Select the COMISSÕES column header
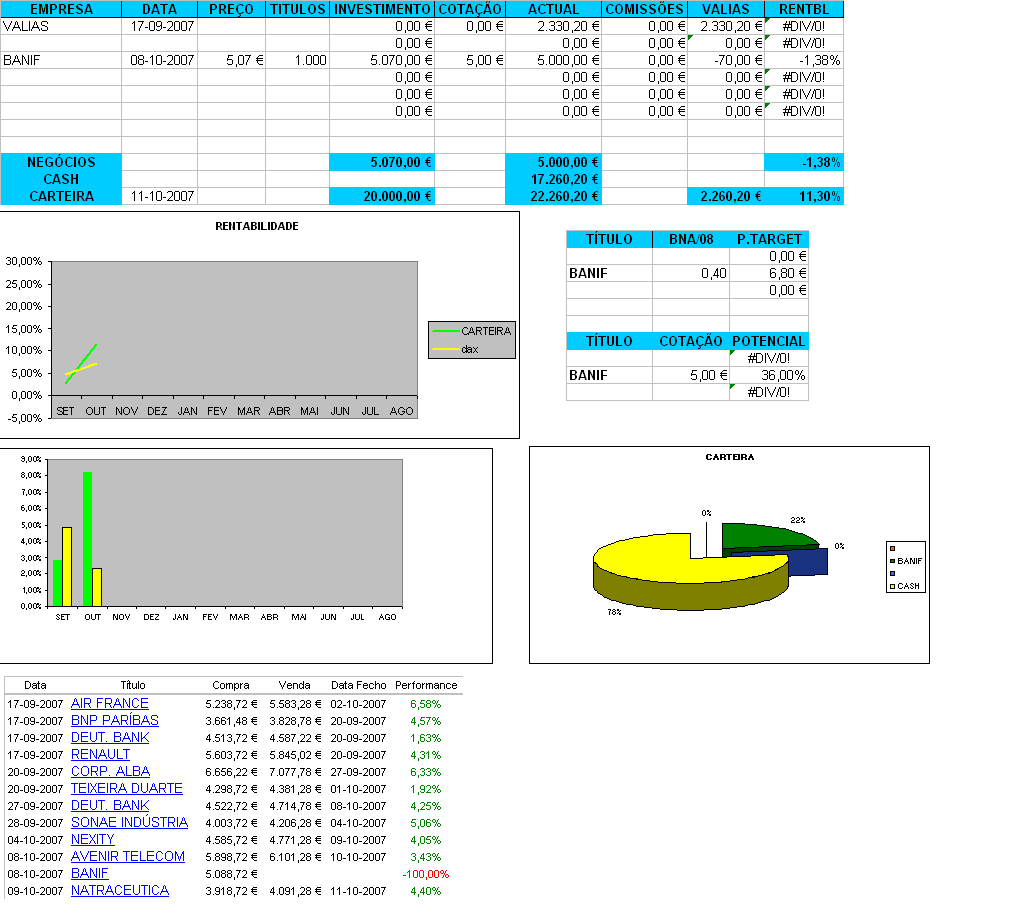This screenshot has height=913, width=1012. (644, 9)
